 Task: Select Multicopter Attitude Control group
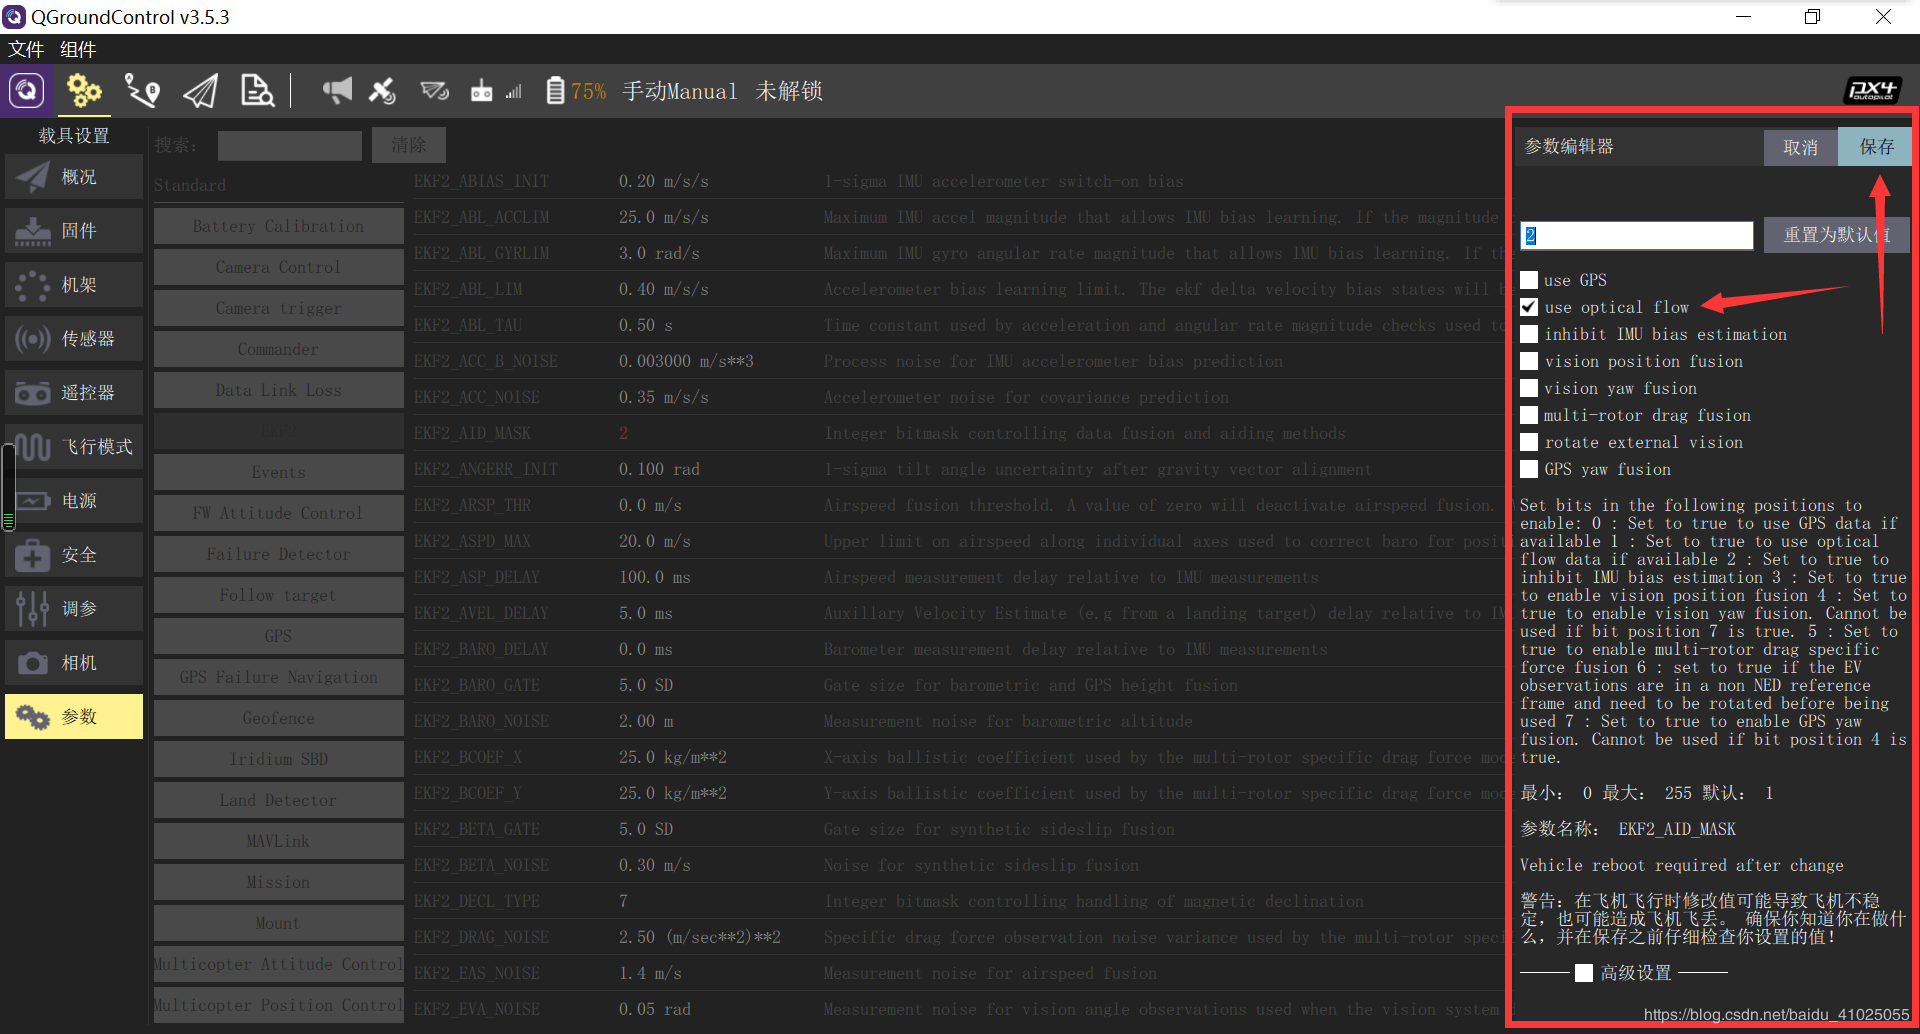click(278, 964)
